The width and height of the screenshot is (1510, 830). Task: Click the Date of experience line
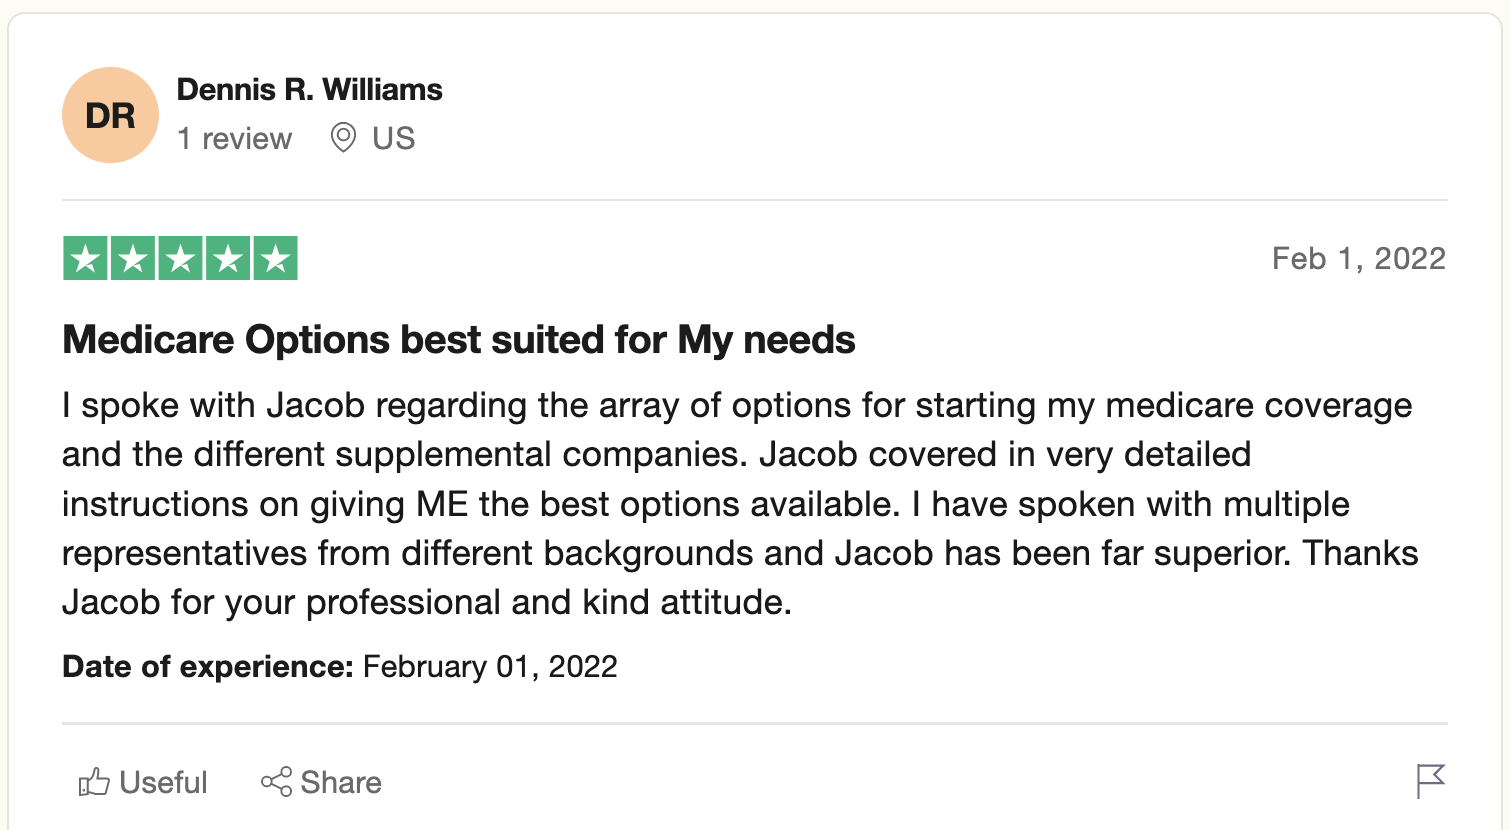coord(340,667)
